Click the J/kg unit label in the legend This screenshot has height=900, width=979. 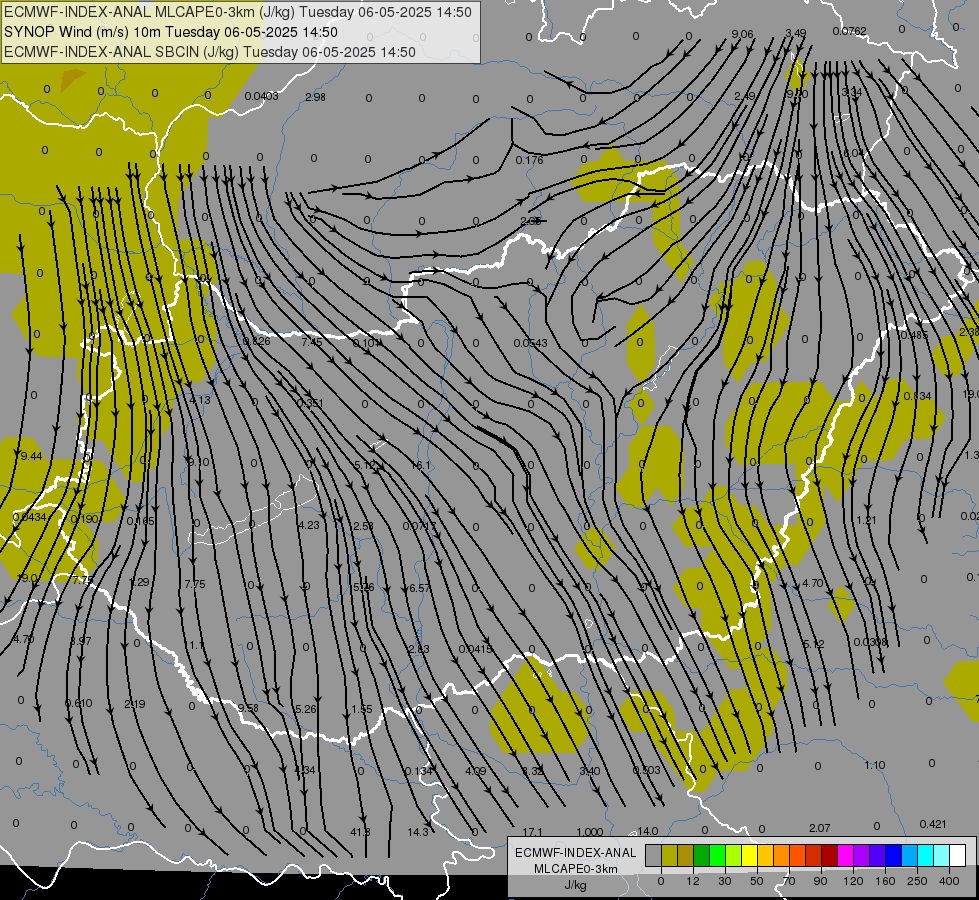[x=575, y=885]
